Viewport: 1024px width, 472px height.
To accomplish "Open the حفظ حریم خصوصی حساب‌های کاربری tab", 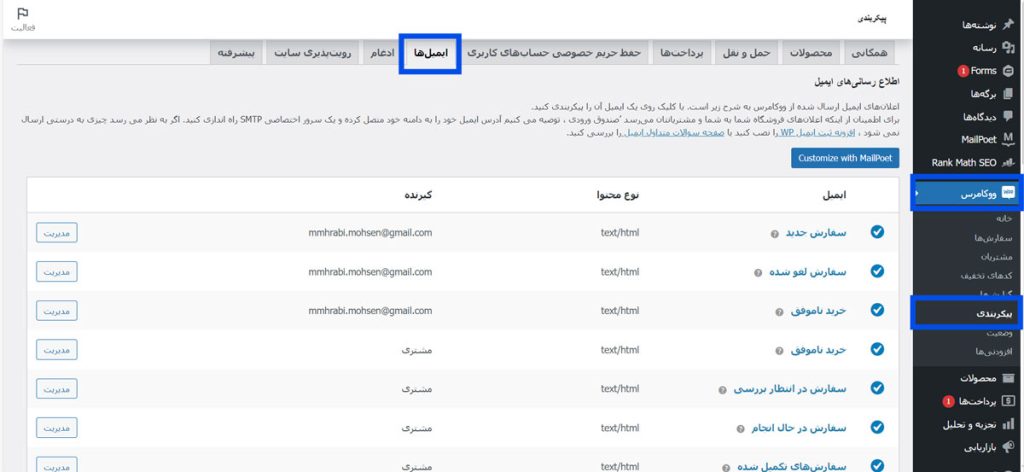I will pos(554,53).
